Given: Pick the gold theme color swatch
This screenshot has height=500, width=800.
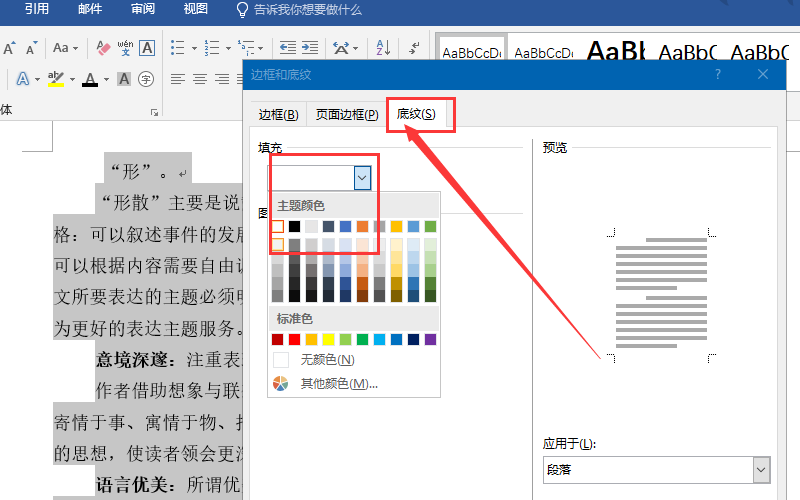Looking at the screenshot, I should (396, 227).
